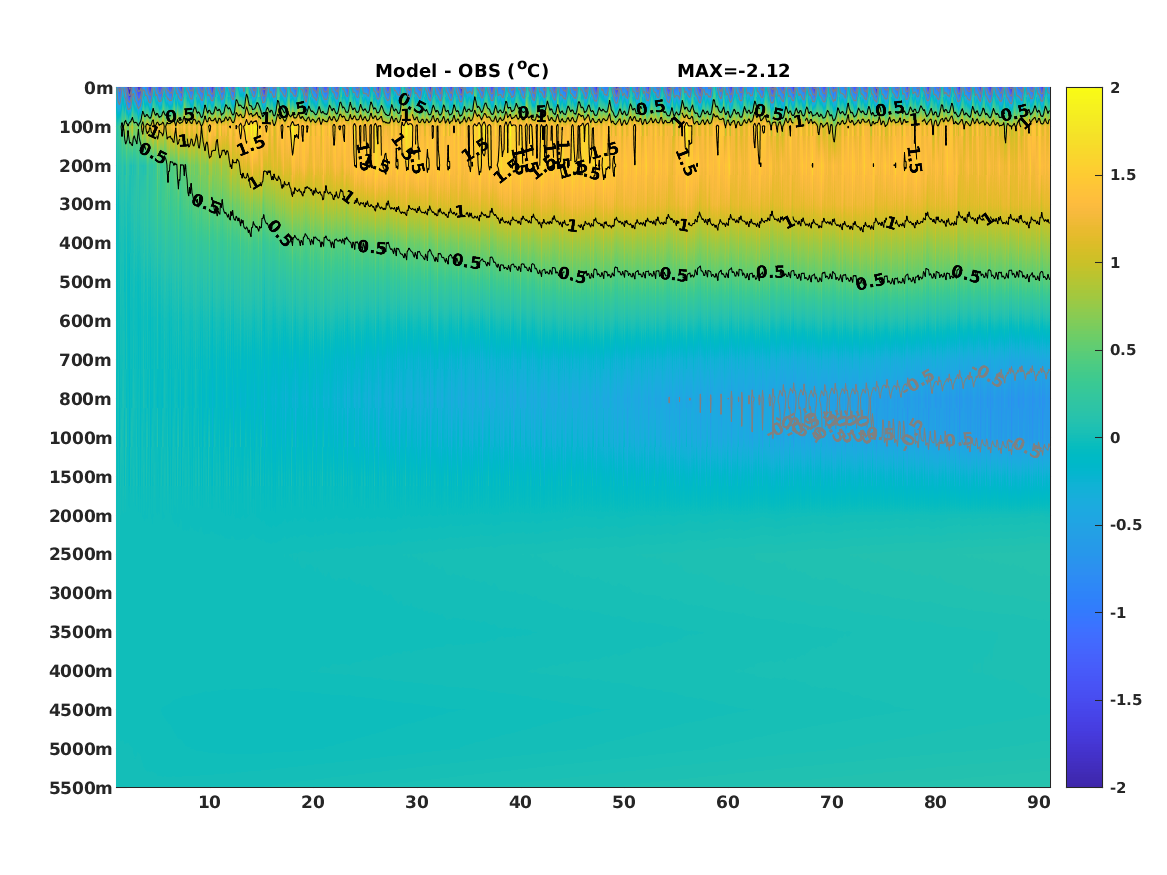Viewport: 1167px width, 875px height.
Task: Click the colorbar tick label "-1"
Action: 1118,612
